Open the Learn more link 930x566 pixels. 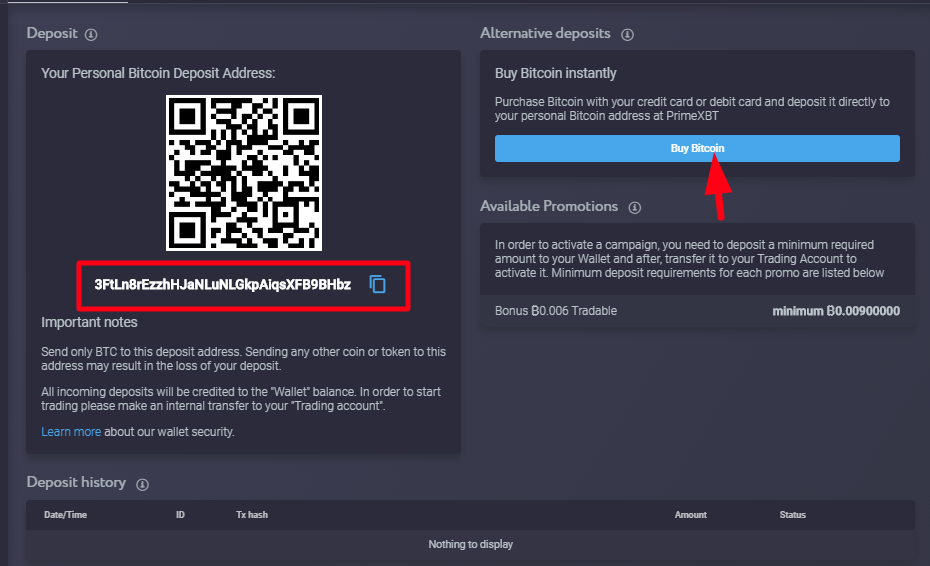click(x=71, y=432)
